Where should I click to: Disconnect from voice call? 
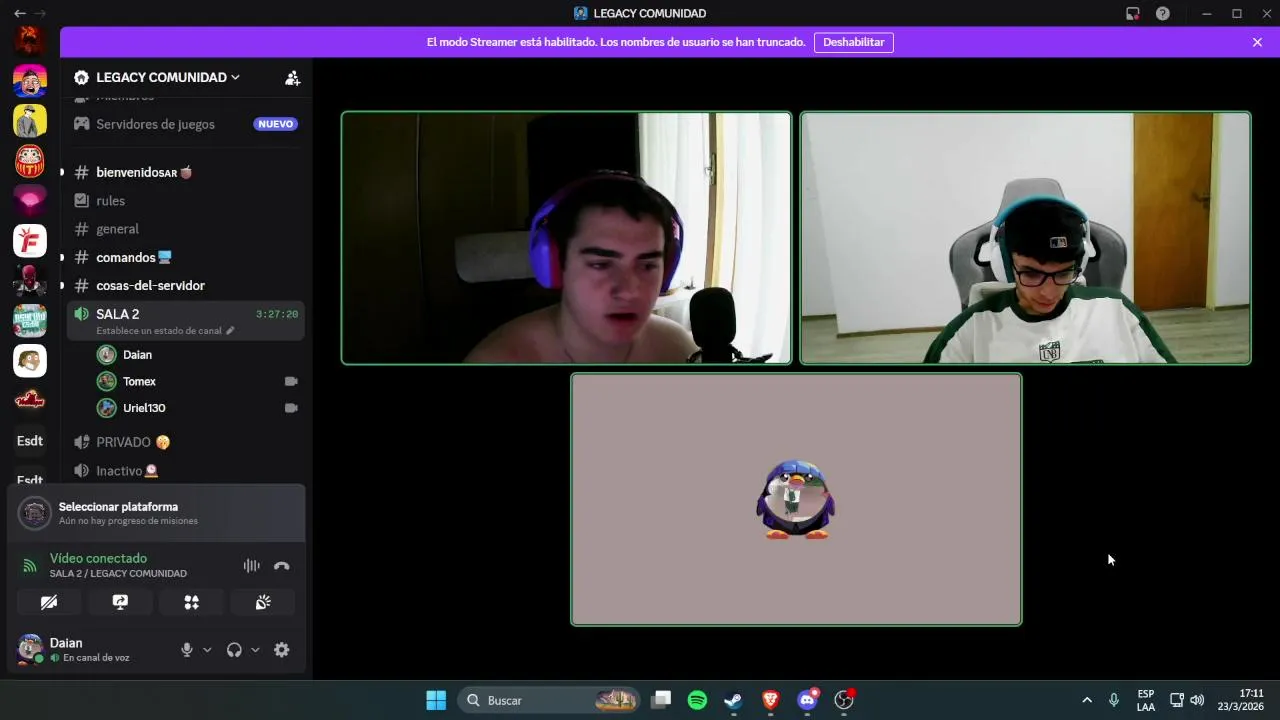click(x=282, y=566)
